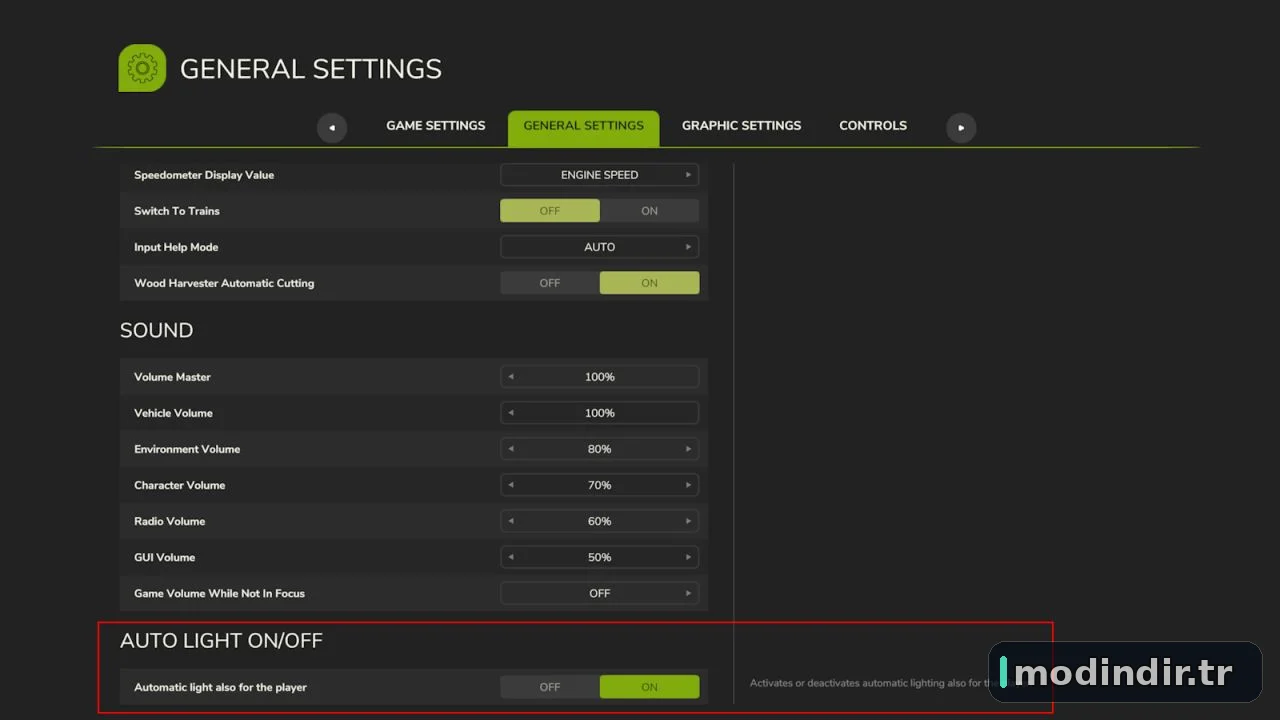
Task: Select Character Volume label
Action: [180, 485]
